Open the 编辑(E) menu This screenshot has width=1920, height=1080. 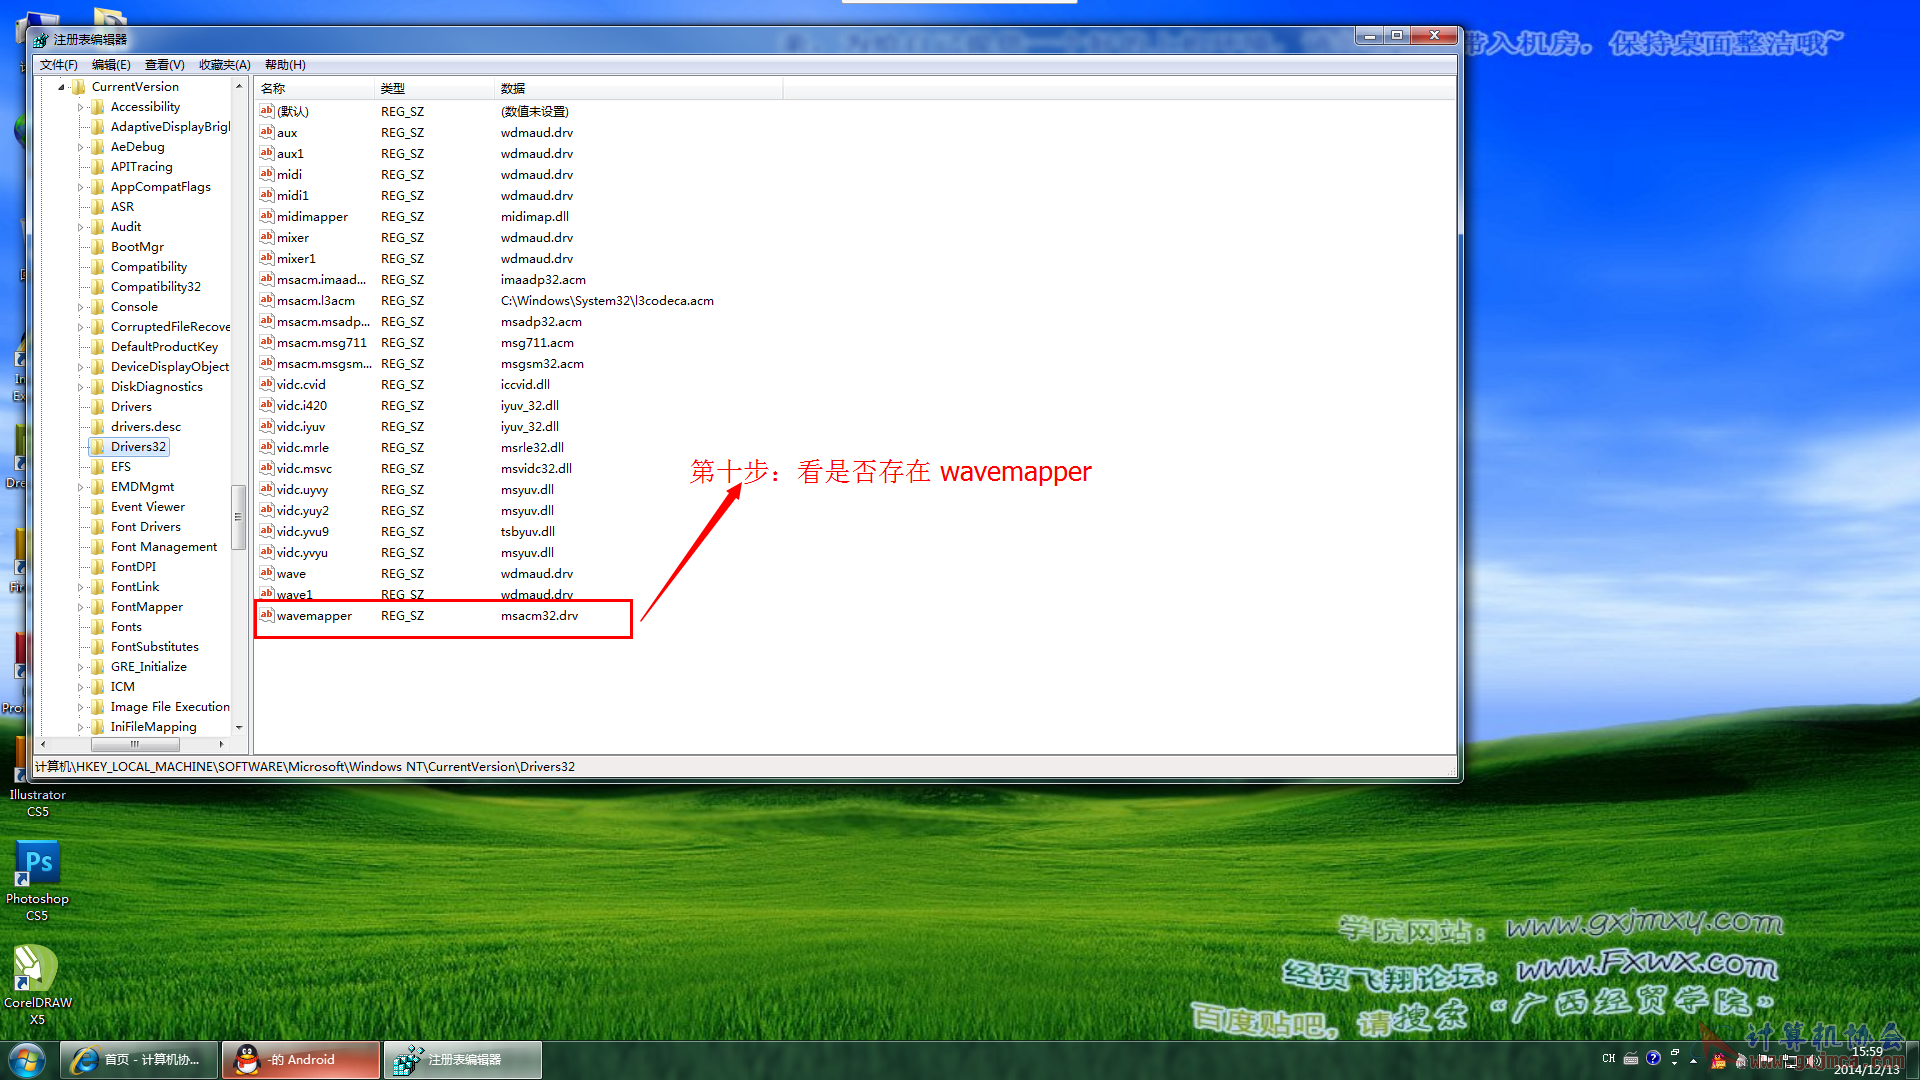(111, 65)
